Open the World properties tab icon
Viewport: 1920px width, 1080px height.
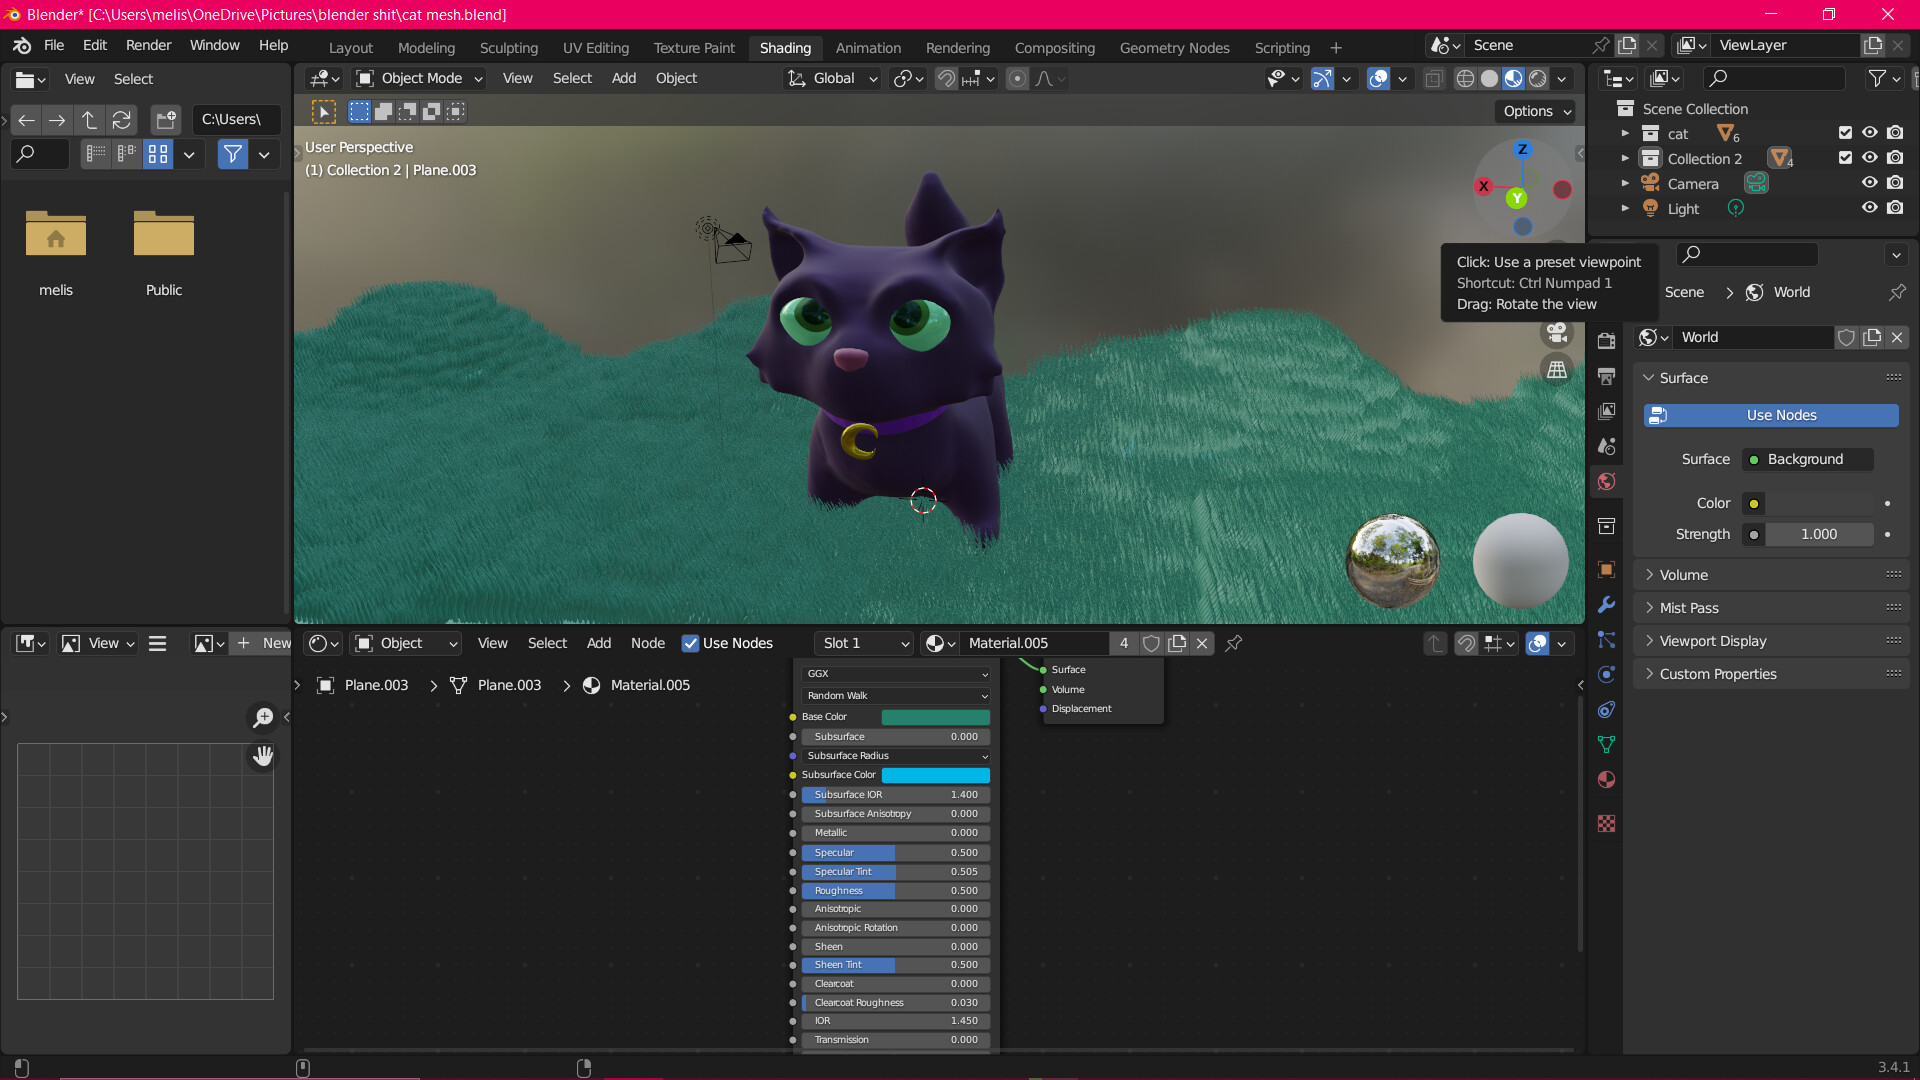coord(1606,482)
